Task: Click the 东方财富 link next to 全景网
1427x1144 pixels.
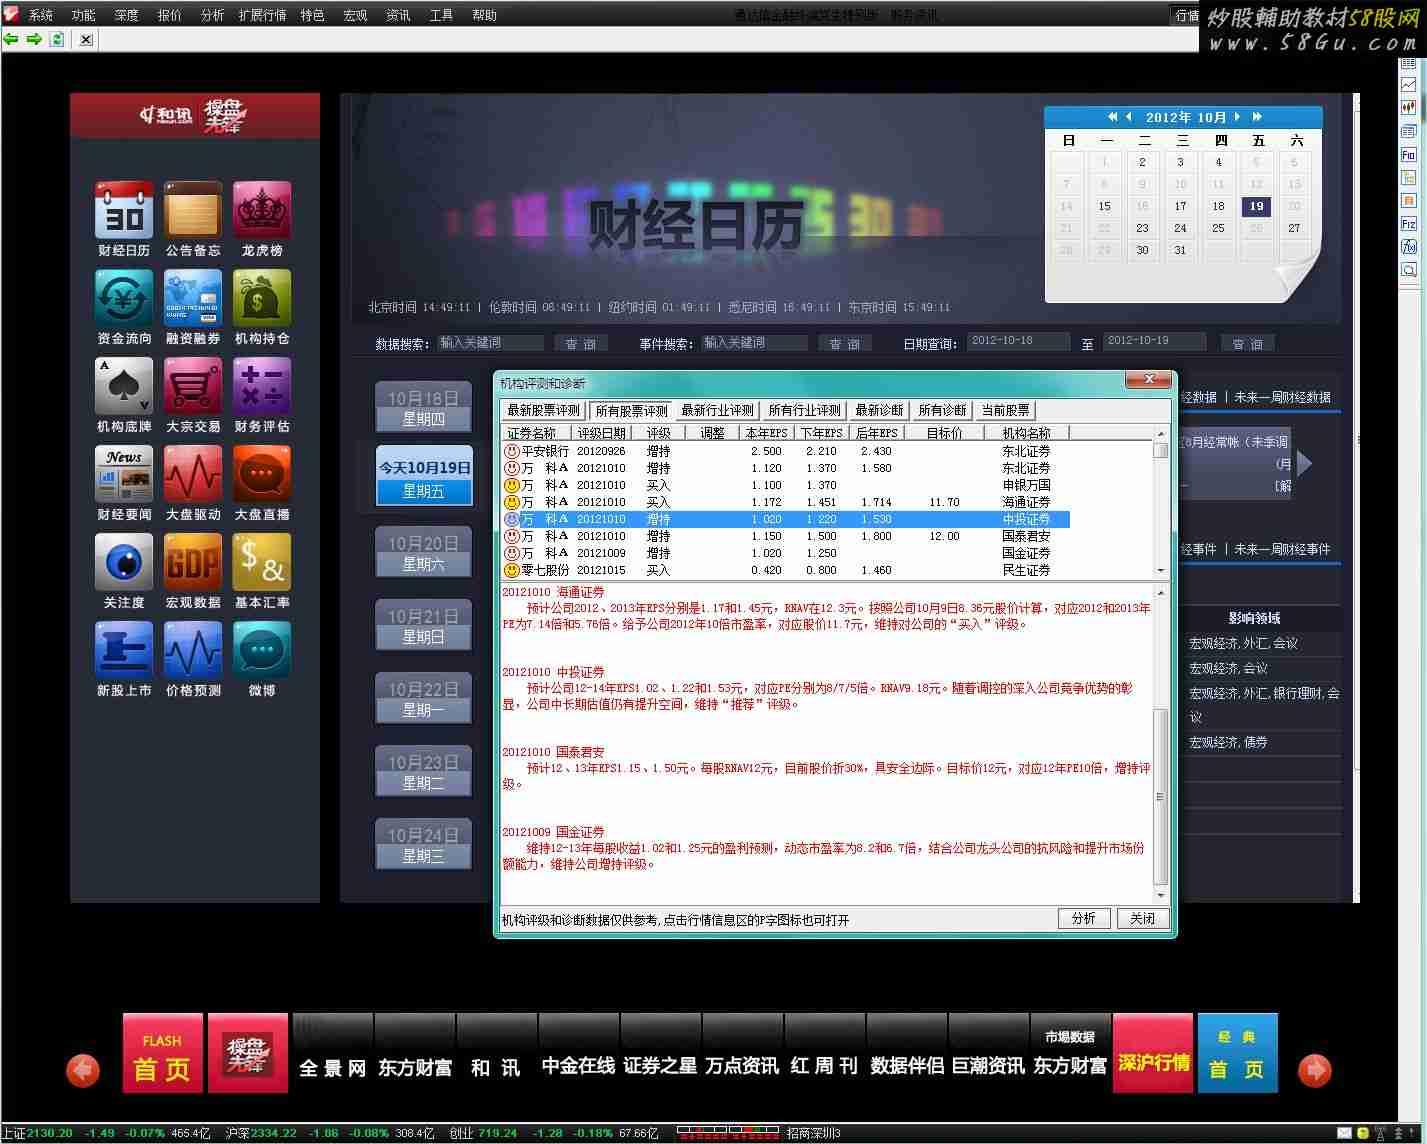Action: pos(415,1067)
